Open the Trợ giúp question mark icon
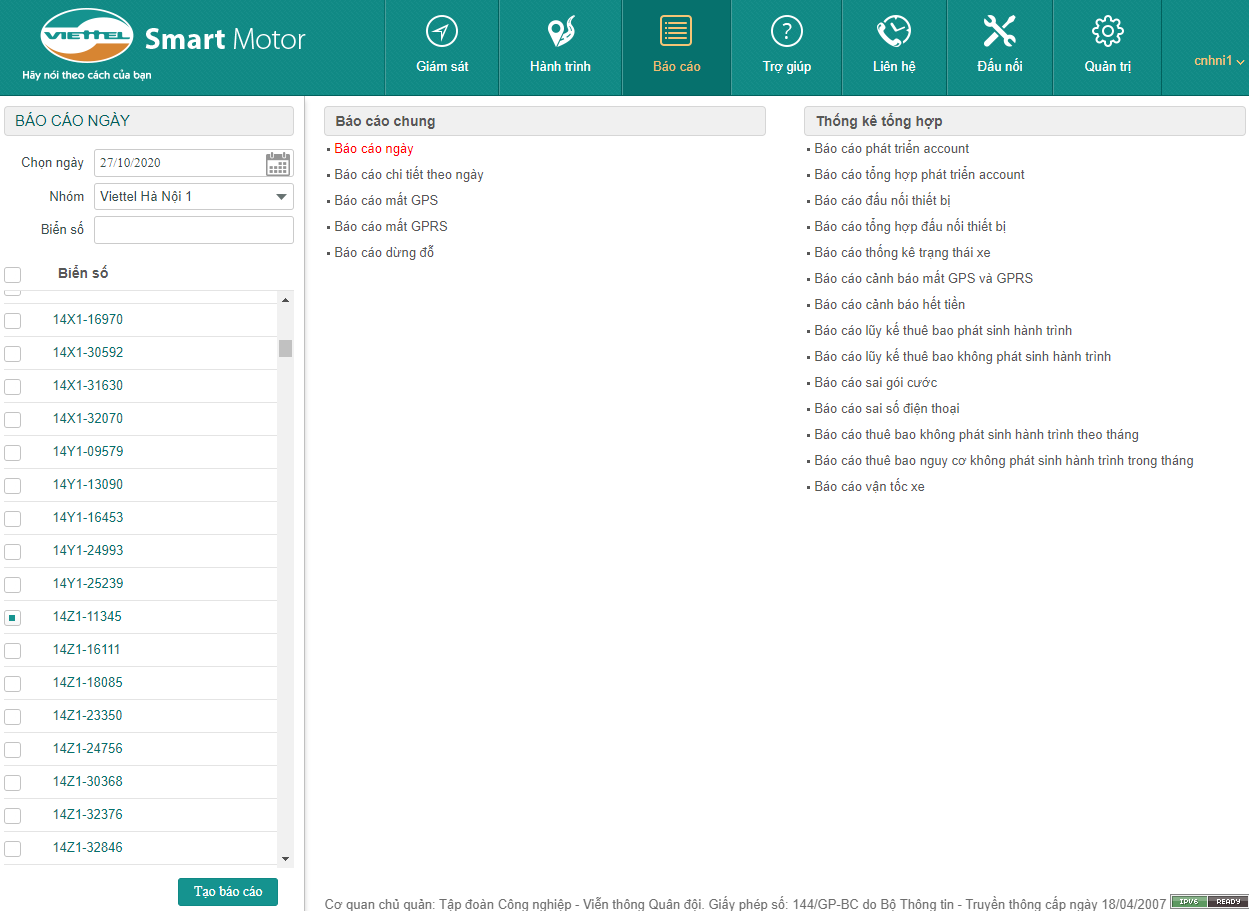1249x911 pixels. (786, 32)
